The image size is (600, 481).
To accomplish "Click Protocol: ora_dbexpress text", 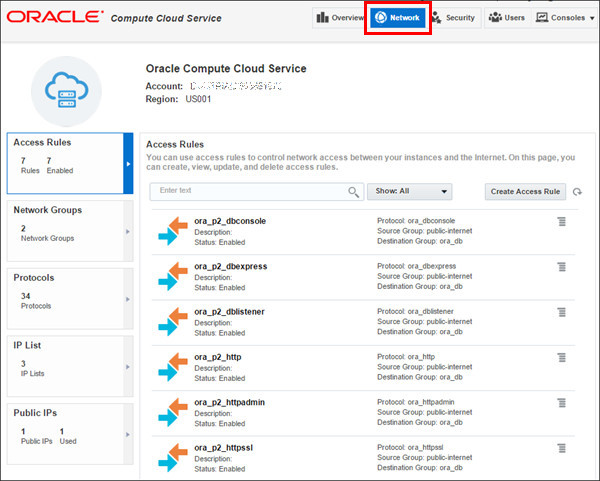I will coord(416,266).
